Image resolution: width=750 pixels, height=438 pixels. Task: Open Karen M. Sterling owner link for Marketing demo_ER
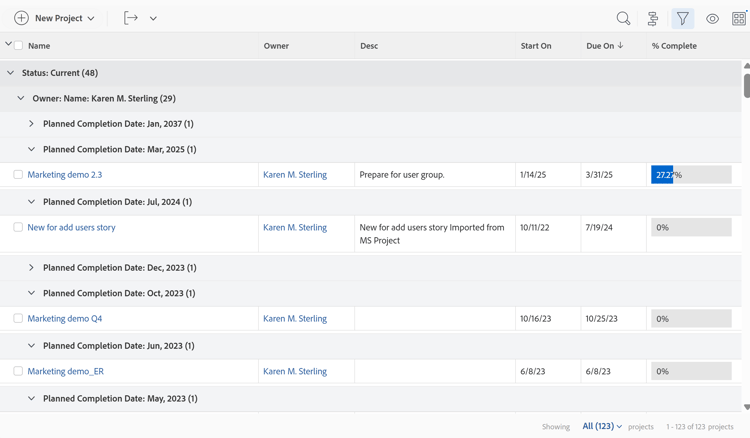point(295,371)
